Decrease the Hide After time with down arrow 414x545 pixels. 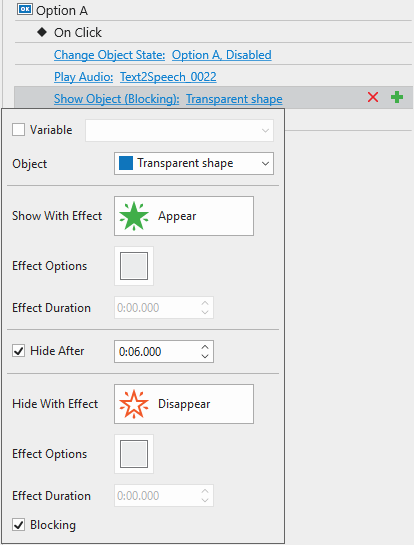[x=205, y=356]
